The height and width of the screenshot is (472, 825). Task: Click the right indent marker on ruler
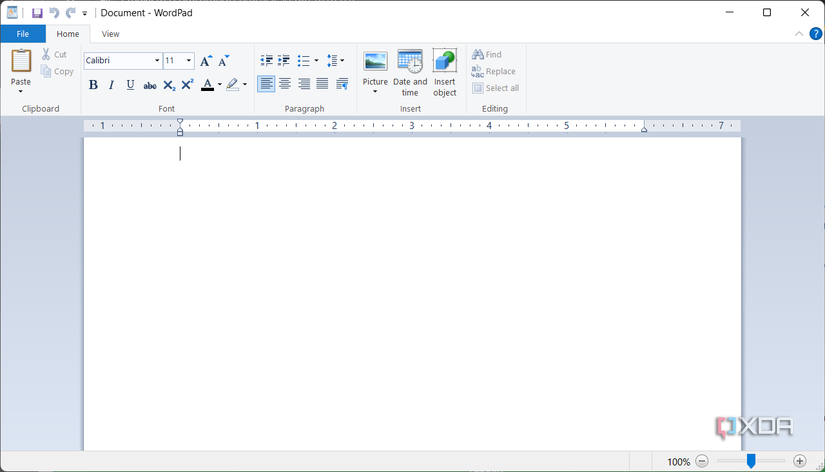644,129
